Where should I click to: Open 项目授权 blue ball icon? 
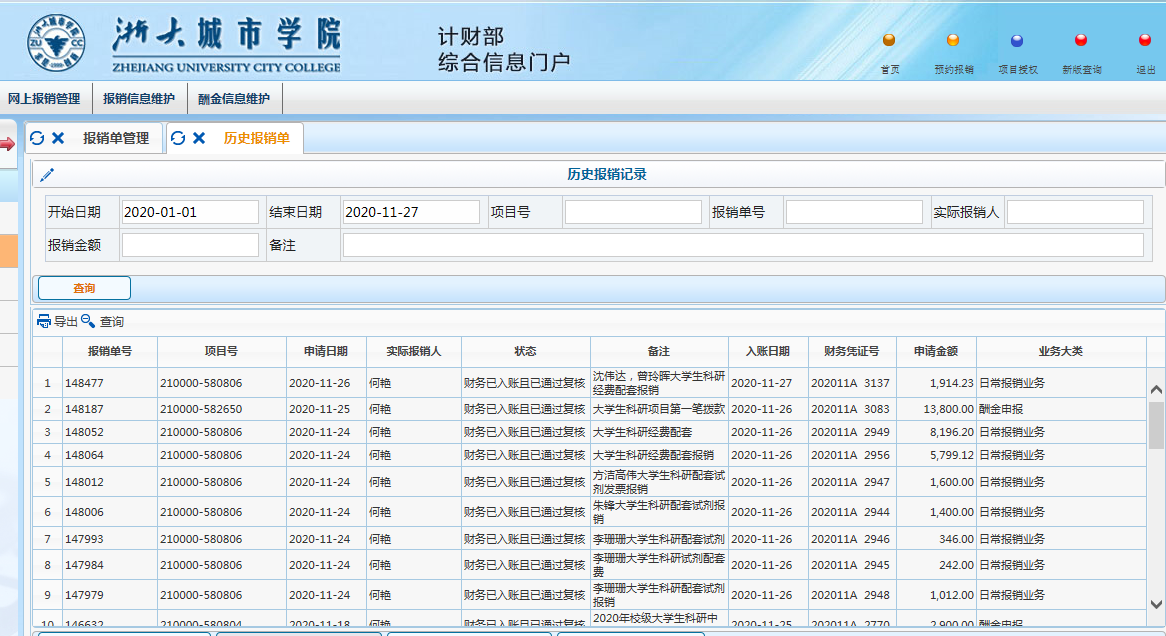1017,40
